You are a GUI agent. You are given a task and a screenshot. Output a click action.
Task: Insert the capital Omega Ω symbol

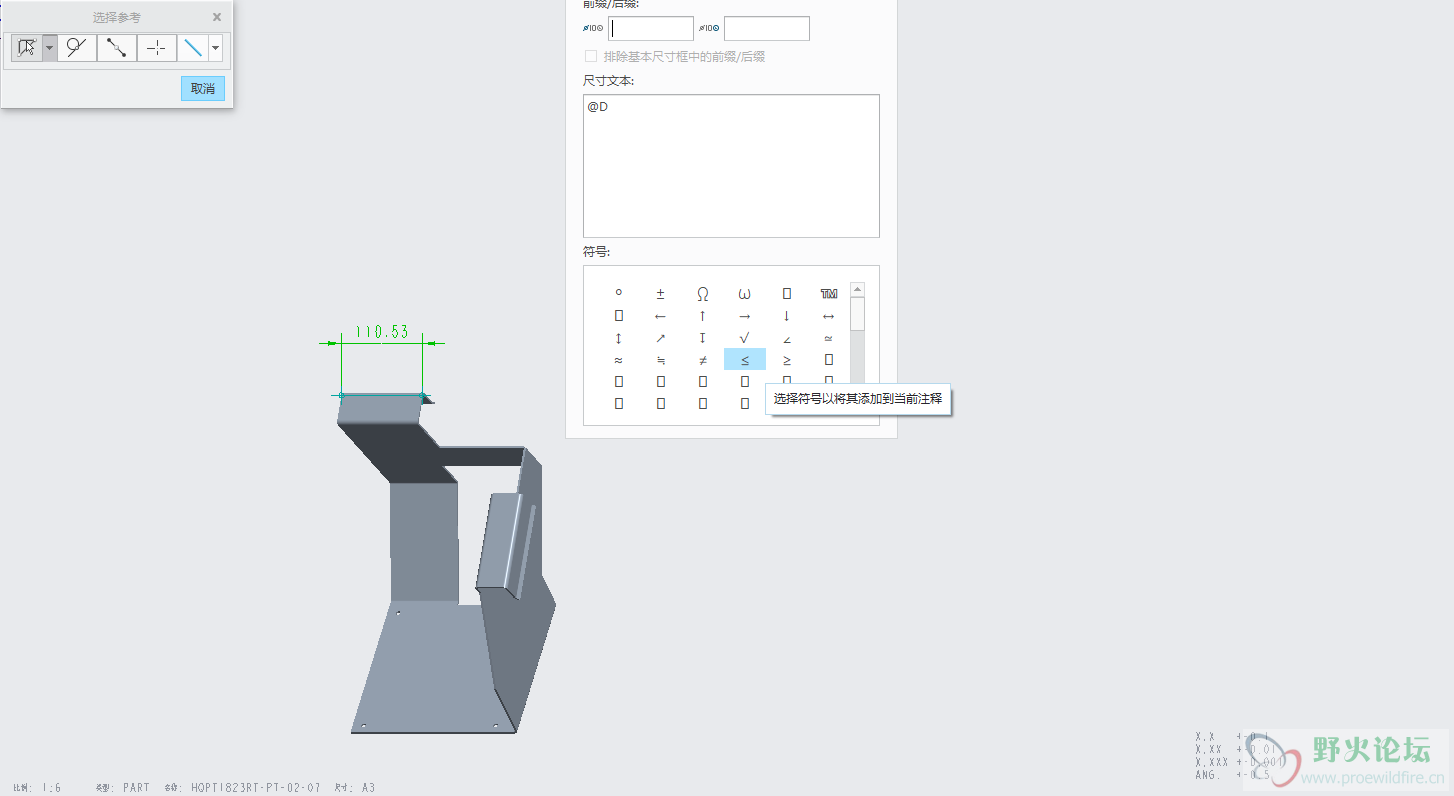[703, 293]
